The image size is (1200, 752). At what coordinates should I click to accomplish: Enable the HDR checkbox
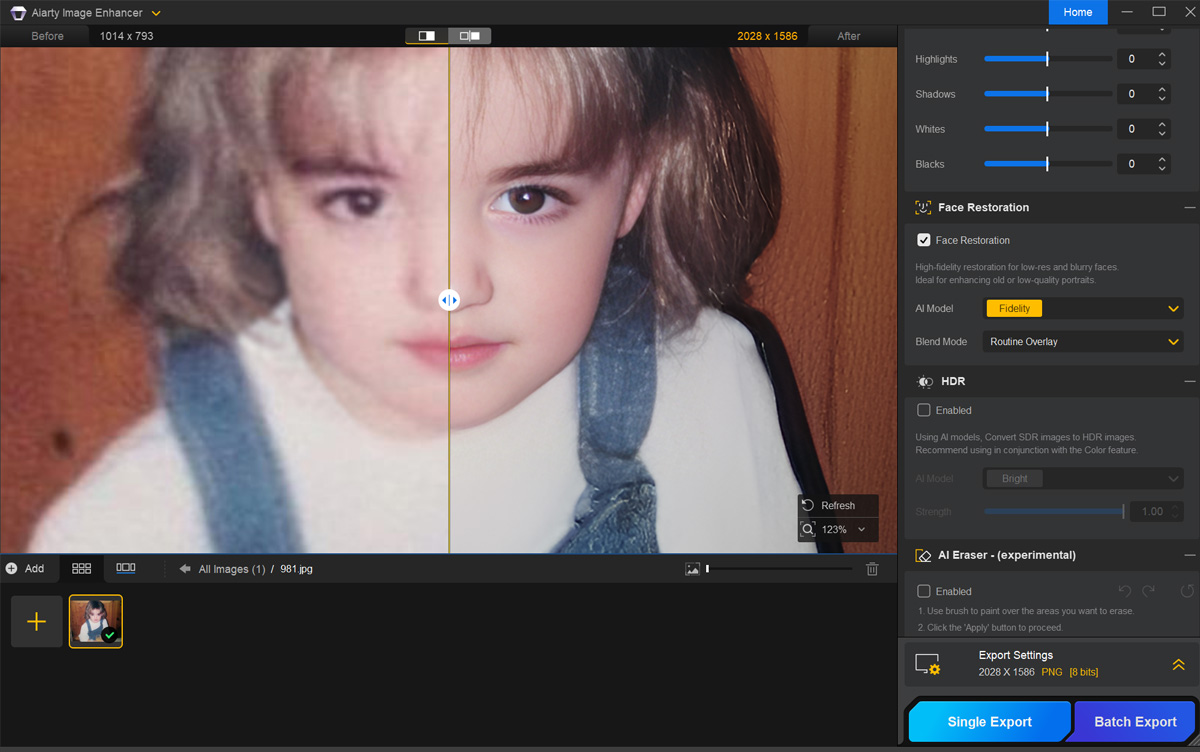click(x=924, y=410)
